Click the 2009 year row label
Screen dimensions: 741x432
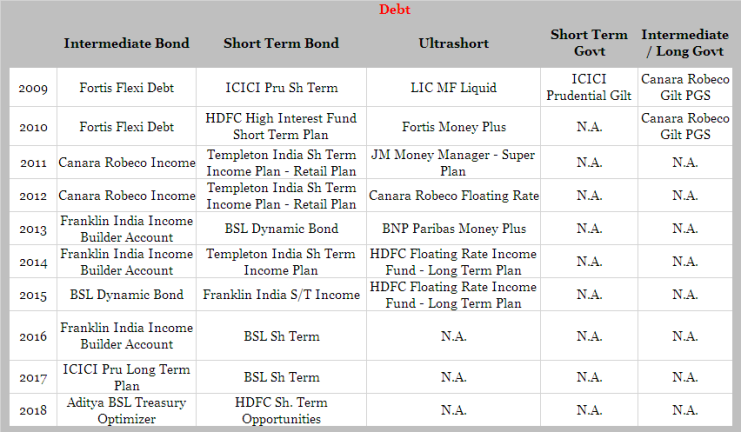[33, 88]
